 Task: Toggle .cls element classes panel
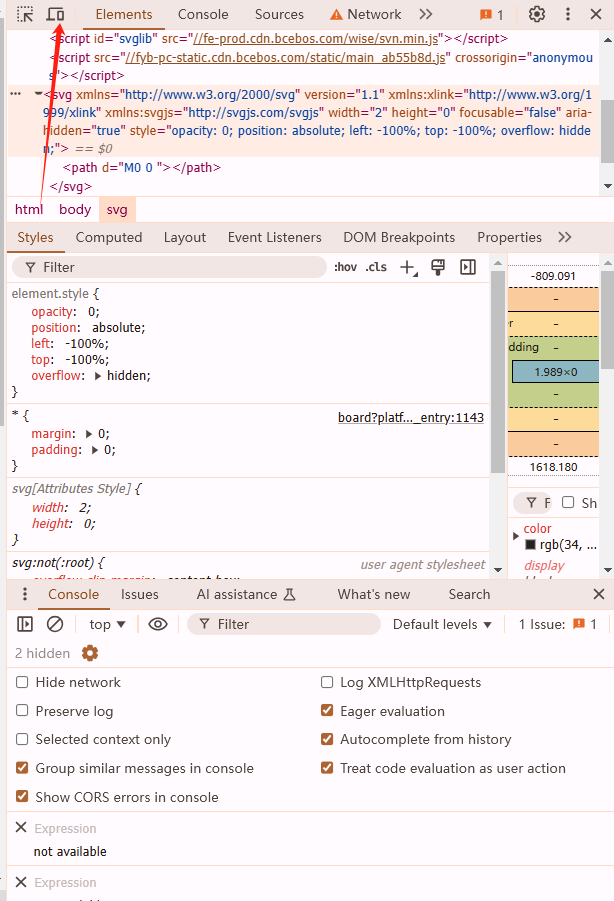pyautogui.click(x=376, y=267)
